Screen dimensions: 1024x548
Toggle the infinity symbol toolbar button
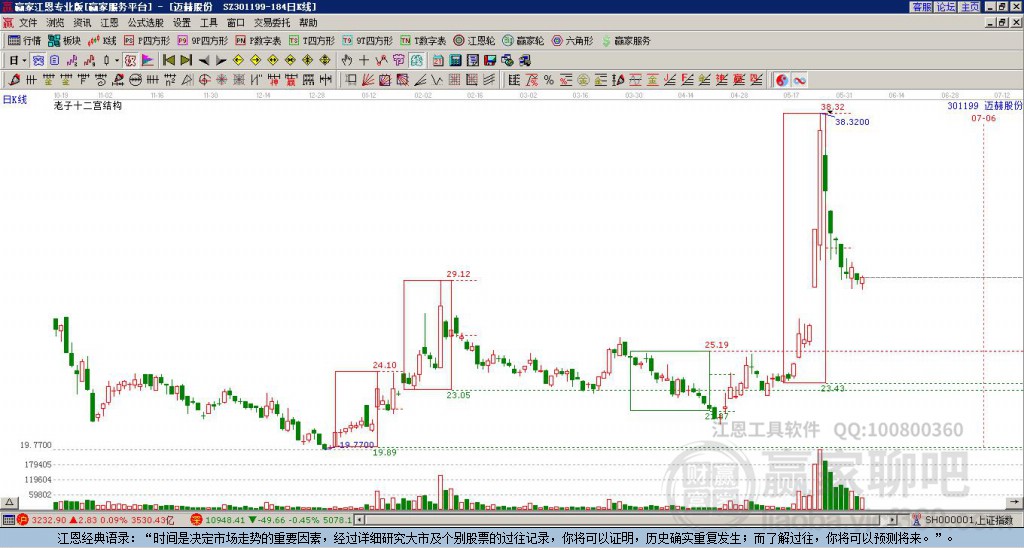[799, 80]
